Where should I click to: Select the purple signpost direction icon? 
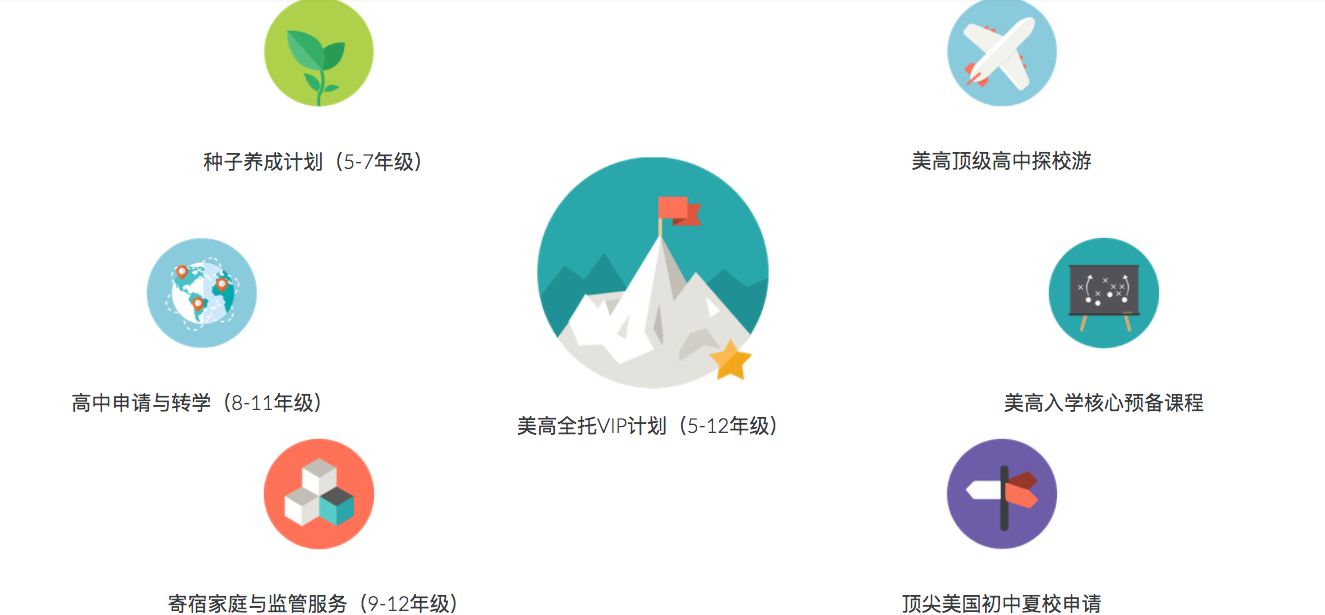pyautogui.click(x=1002, y=494)
